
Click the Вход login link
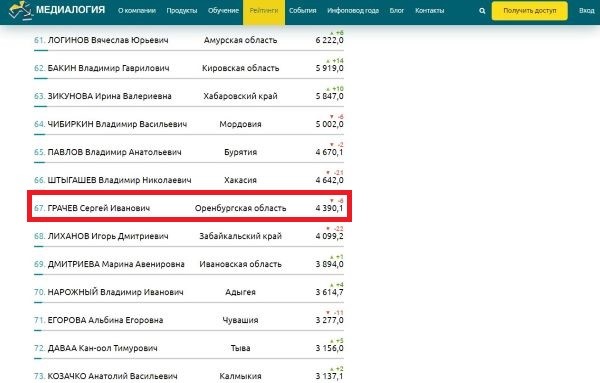[587, 11]
